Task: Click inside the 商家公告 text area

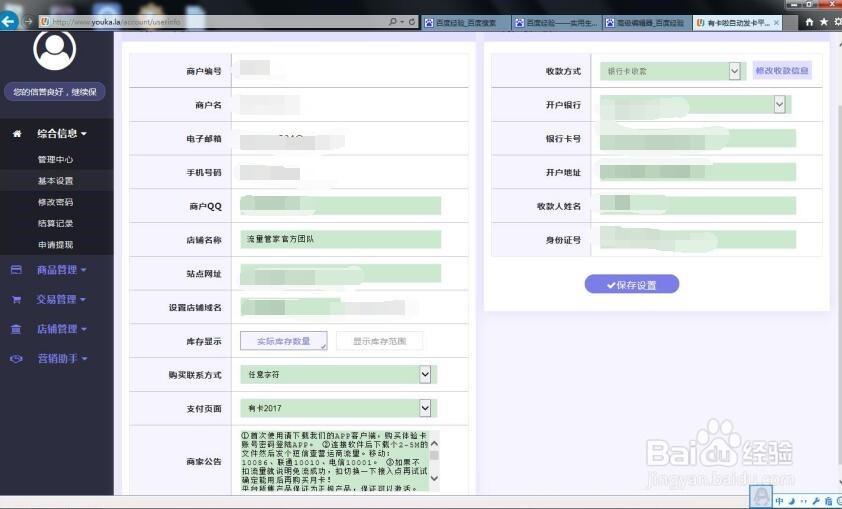Action: [x=334, y=461]
